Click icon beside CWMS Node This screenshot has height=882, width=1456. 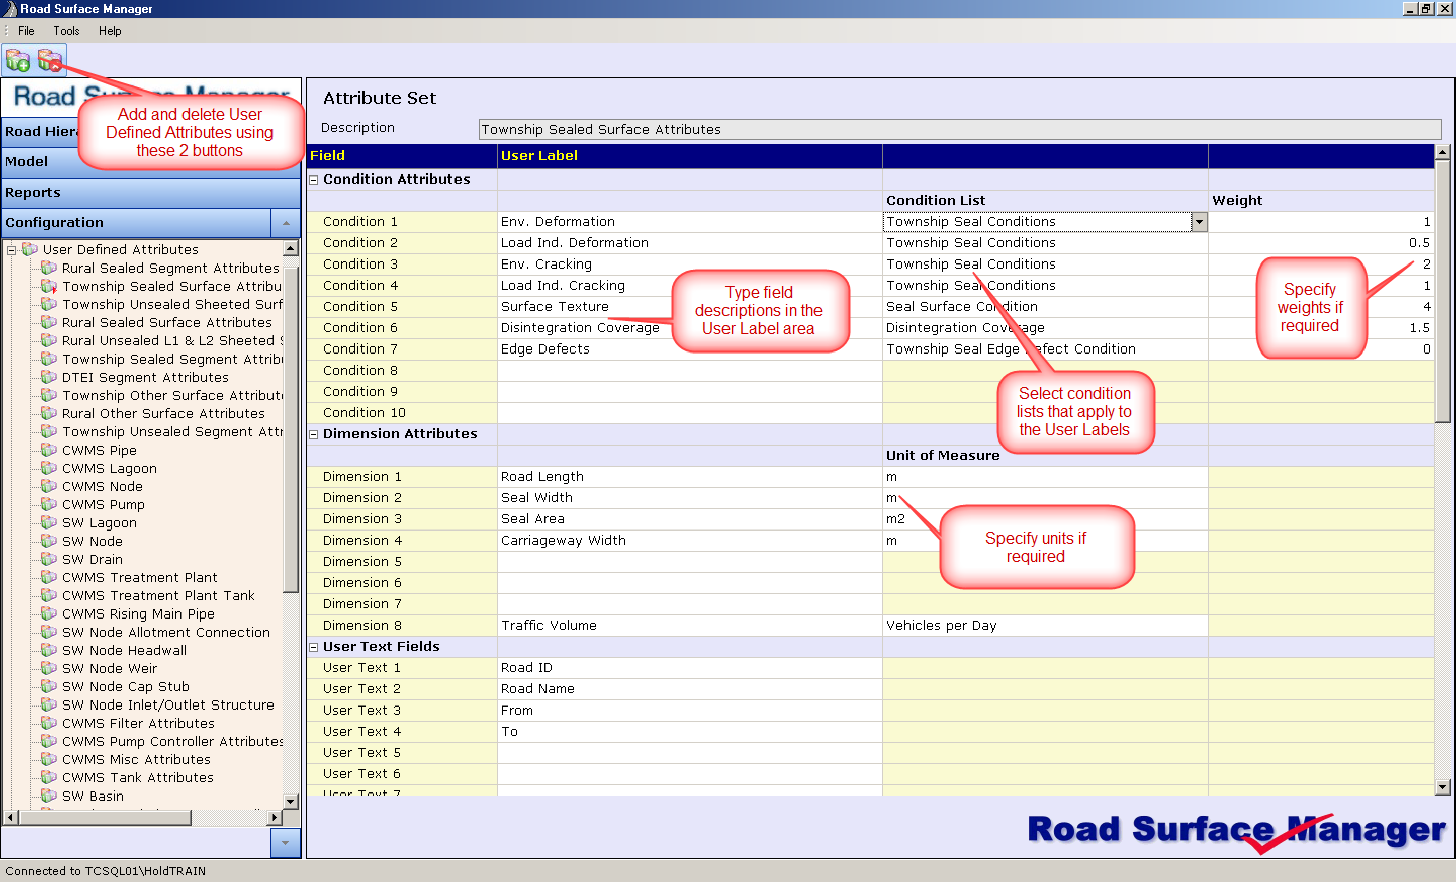(48, 486)
